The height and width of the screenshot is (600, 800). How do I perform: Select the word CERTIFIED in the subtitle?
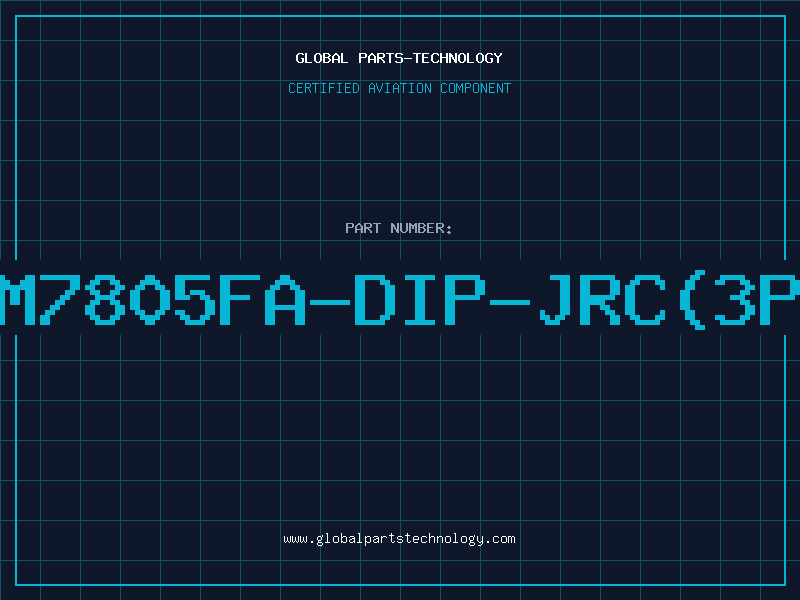pos(324,88)
